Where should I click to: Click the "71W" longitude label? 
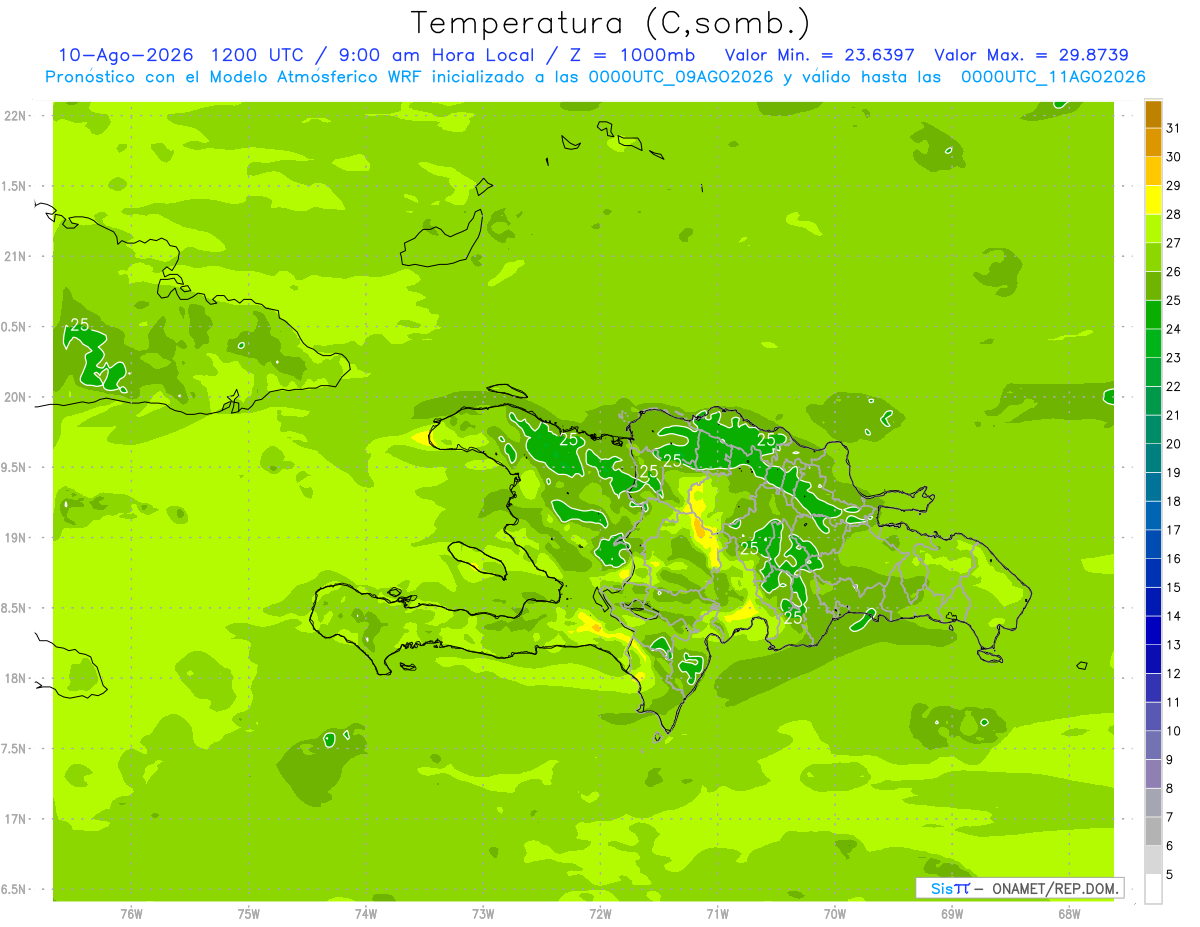(717, 913)
